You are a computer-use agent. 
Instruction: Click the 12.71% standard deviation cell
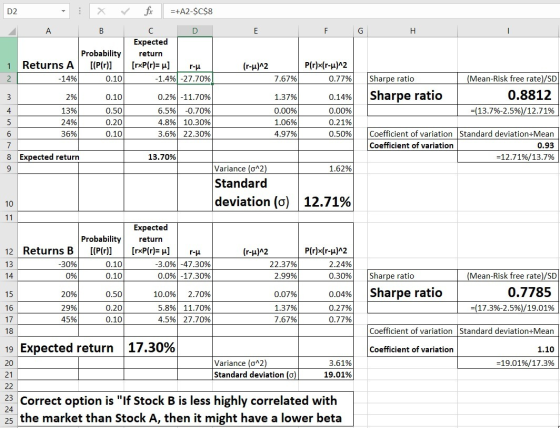(x=326, y=193)
